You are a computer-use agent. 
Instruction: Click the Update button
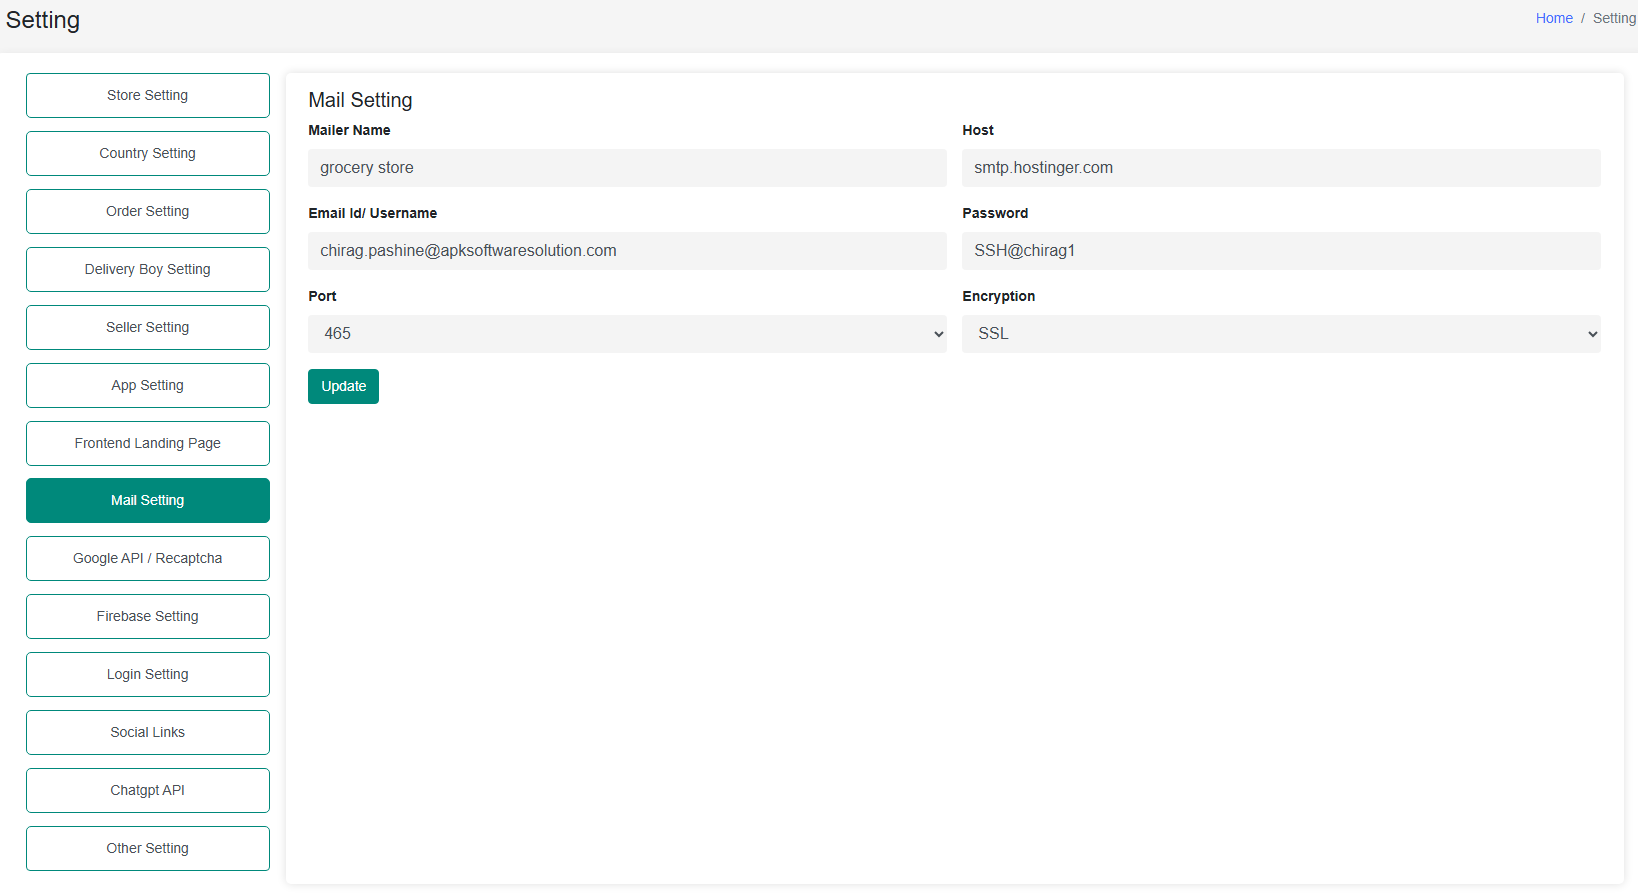tap(343, 386)
